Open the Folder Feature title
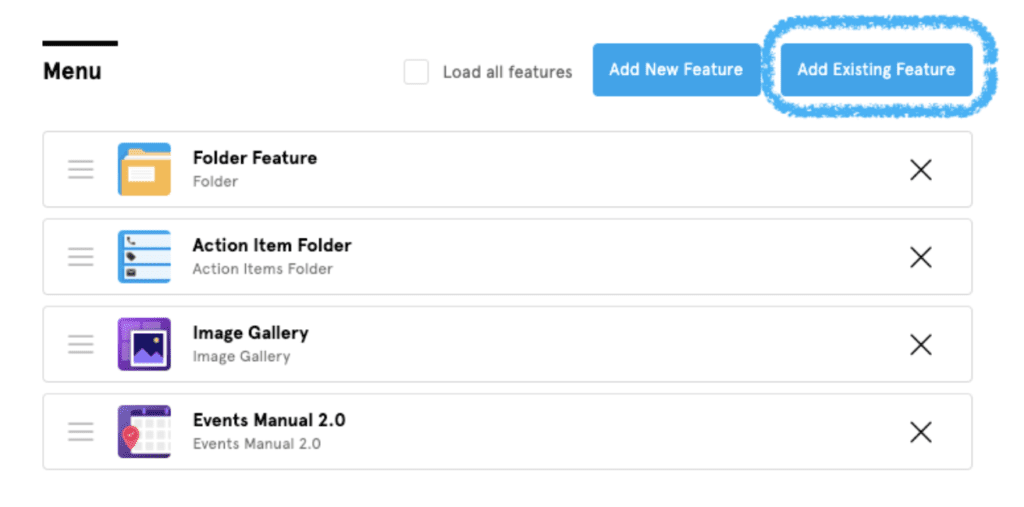 pyautogui.click(x=255, y=158)
